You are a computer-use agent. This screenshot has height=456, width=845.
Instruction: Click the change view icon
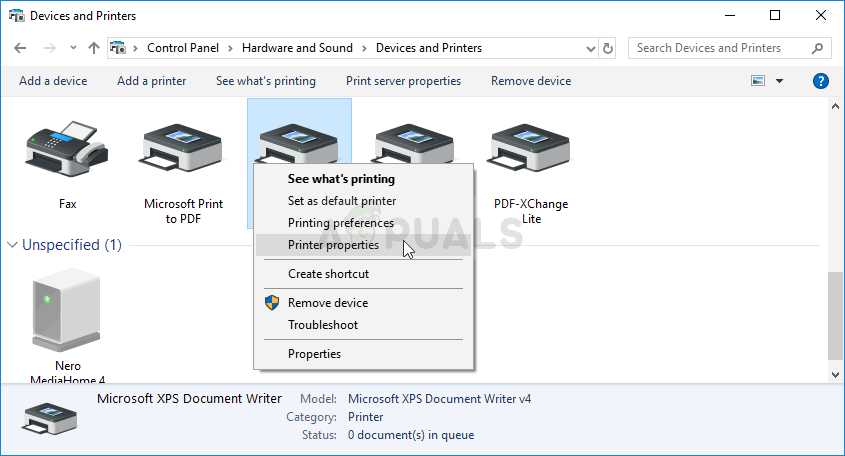[x=758, y=81]
